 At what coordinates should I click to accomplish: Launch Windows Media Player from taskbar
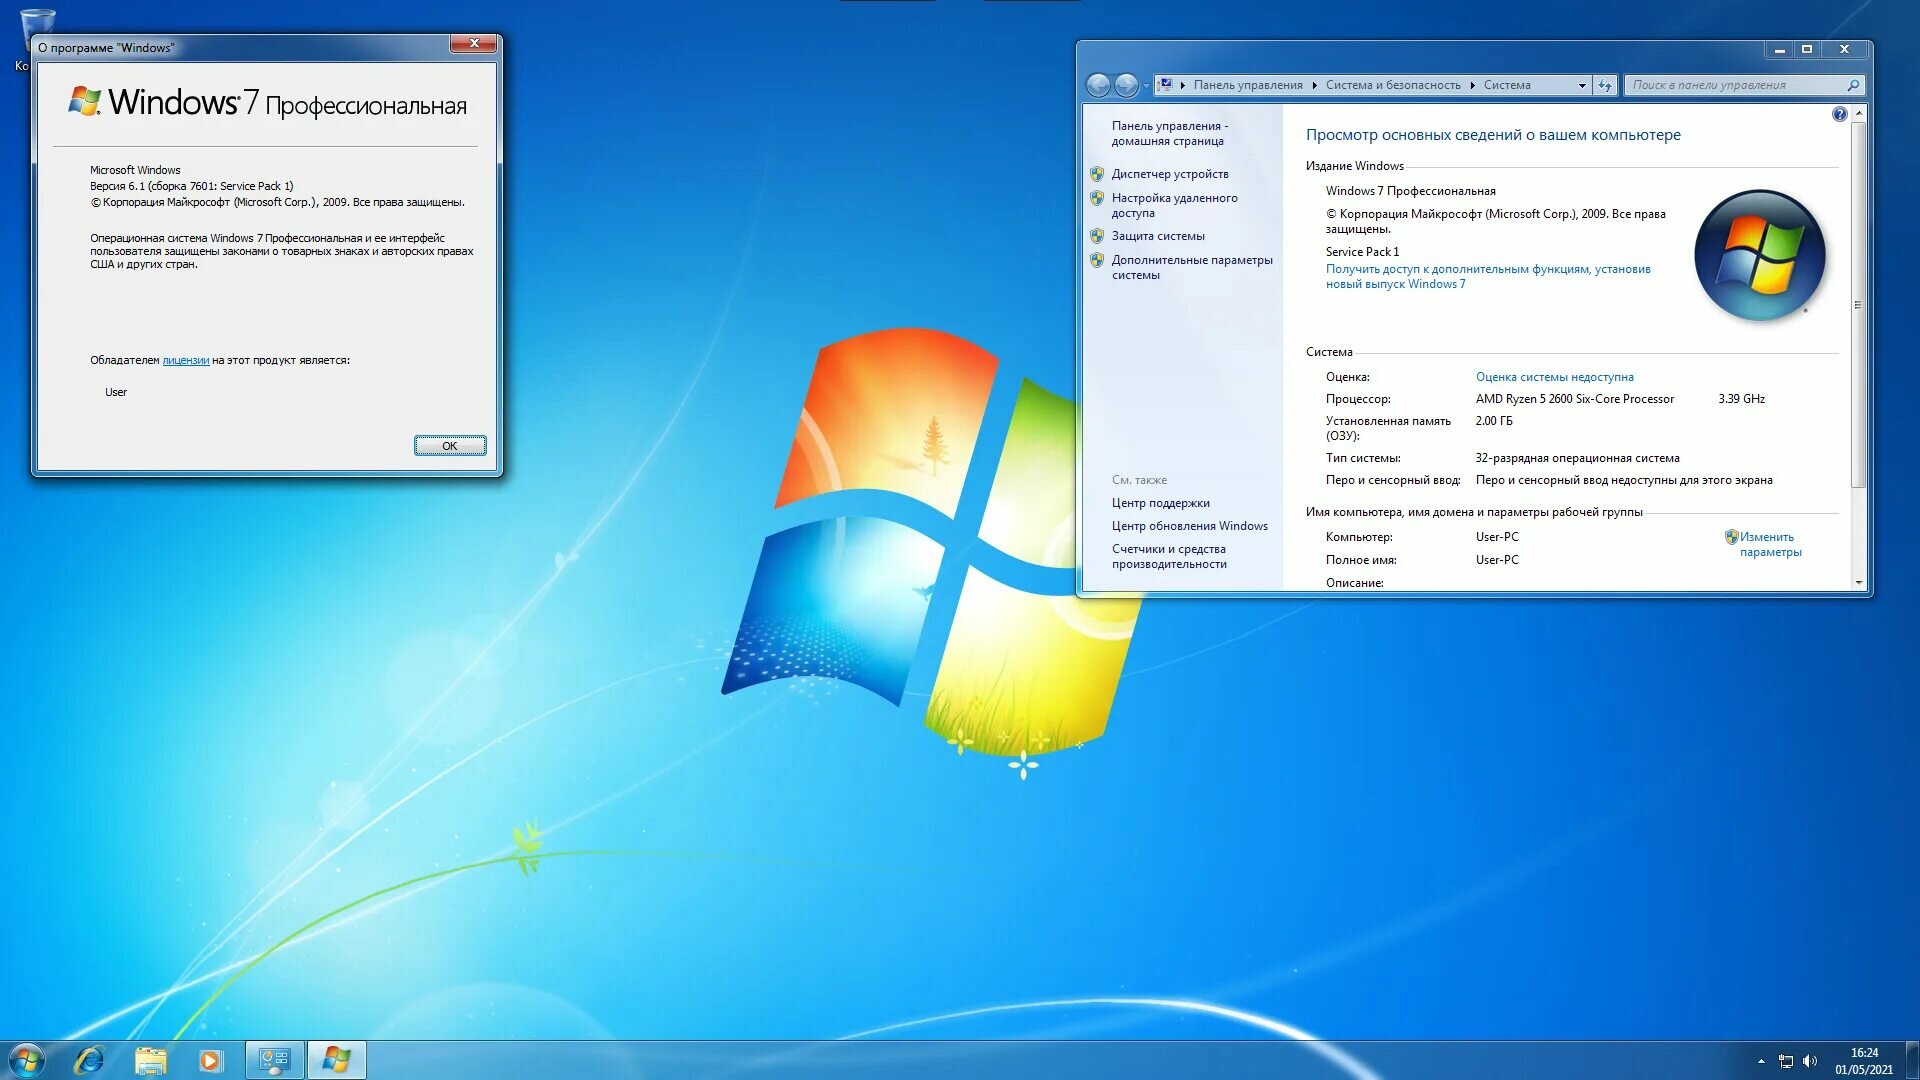tap(210, 1060)
